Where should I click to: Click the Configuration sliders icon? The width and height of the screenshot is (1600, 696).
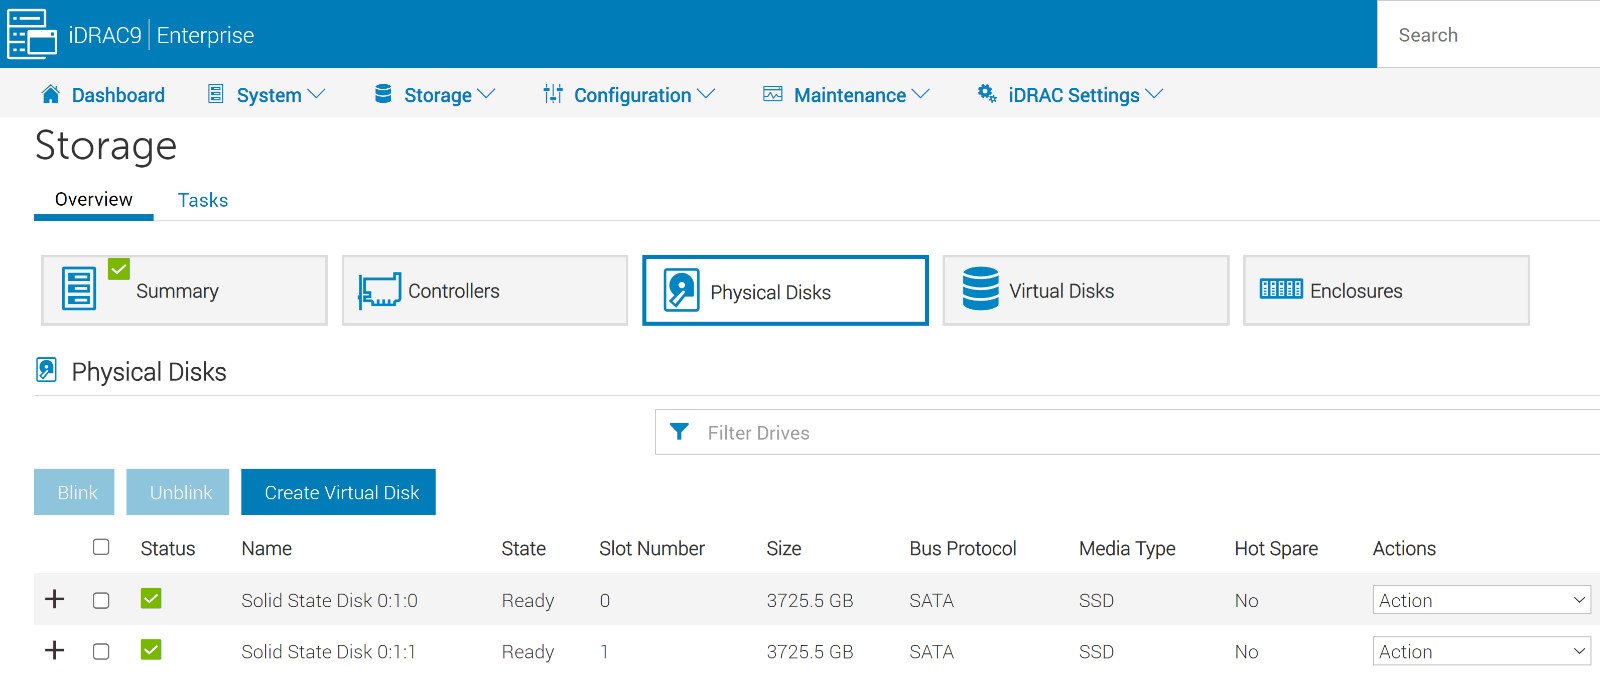553,94
